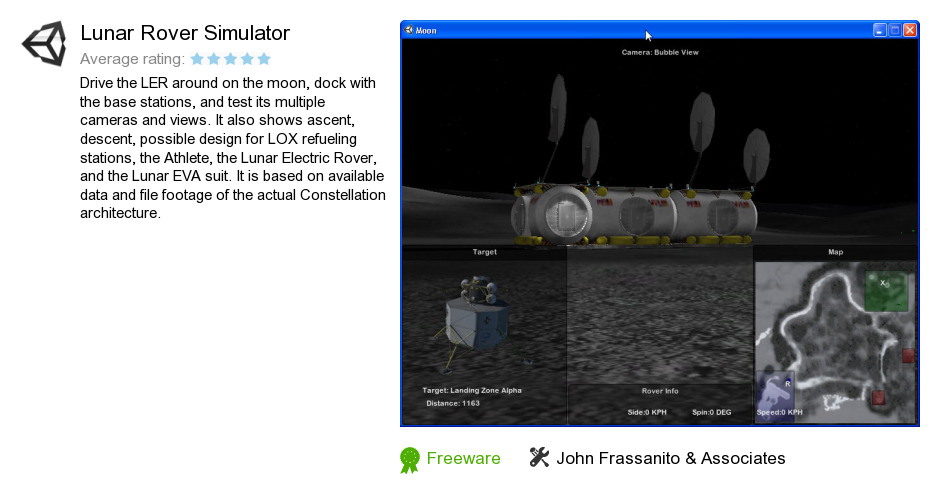Click the Target panel heading
Image resolution: width=940 pixels, height=504 pixels.
[484, 252]
